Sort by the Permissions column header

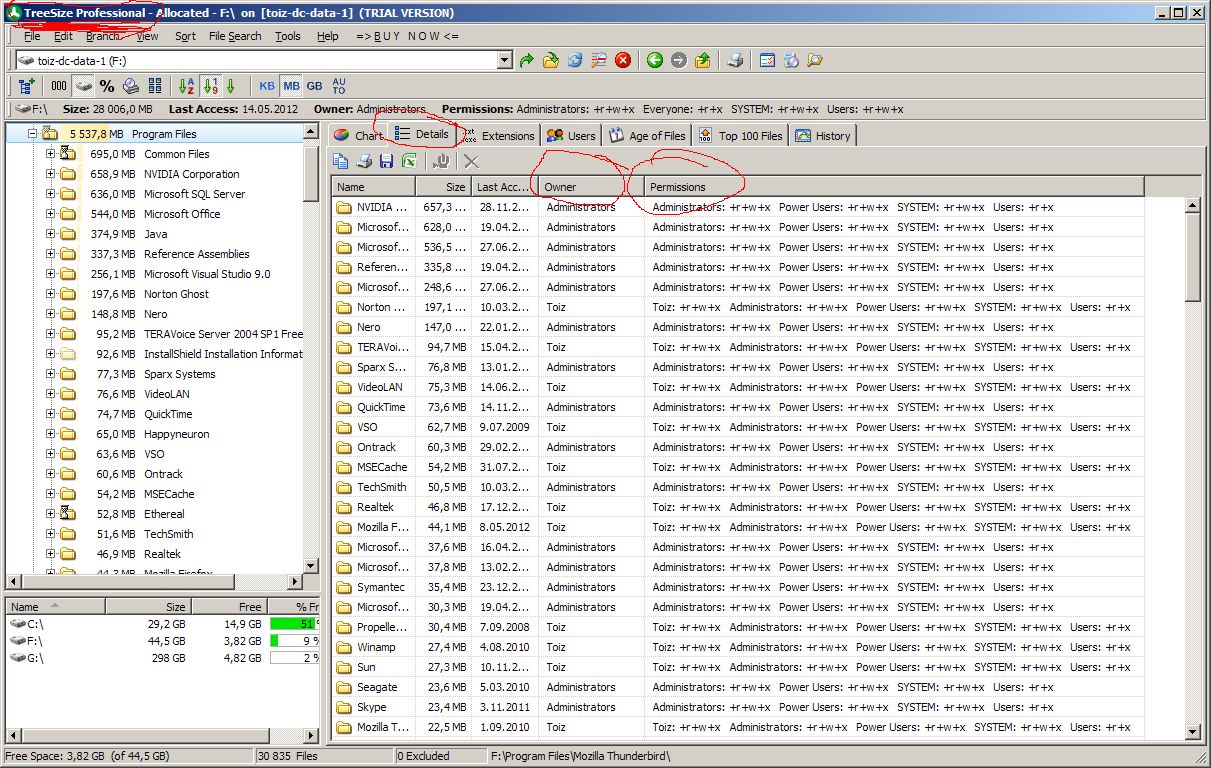[x=894, y=187]
